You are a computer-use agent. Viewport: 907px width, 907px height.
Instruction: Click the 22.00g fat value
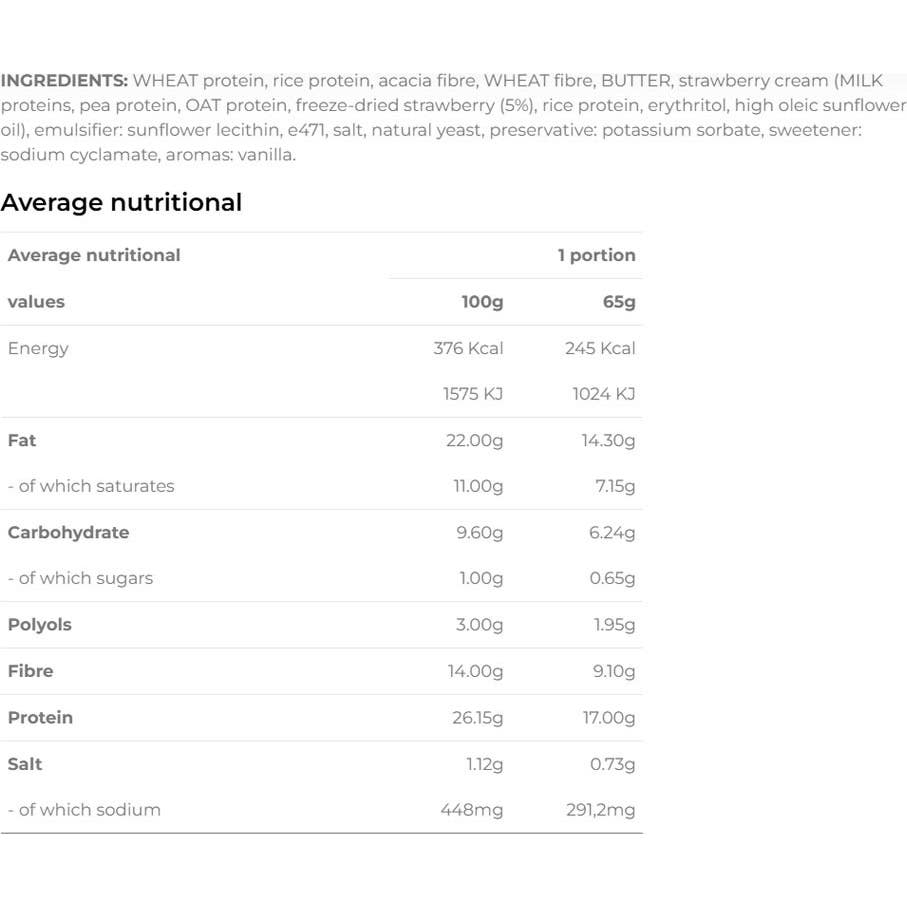tap(474, 440)
